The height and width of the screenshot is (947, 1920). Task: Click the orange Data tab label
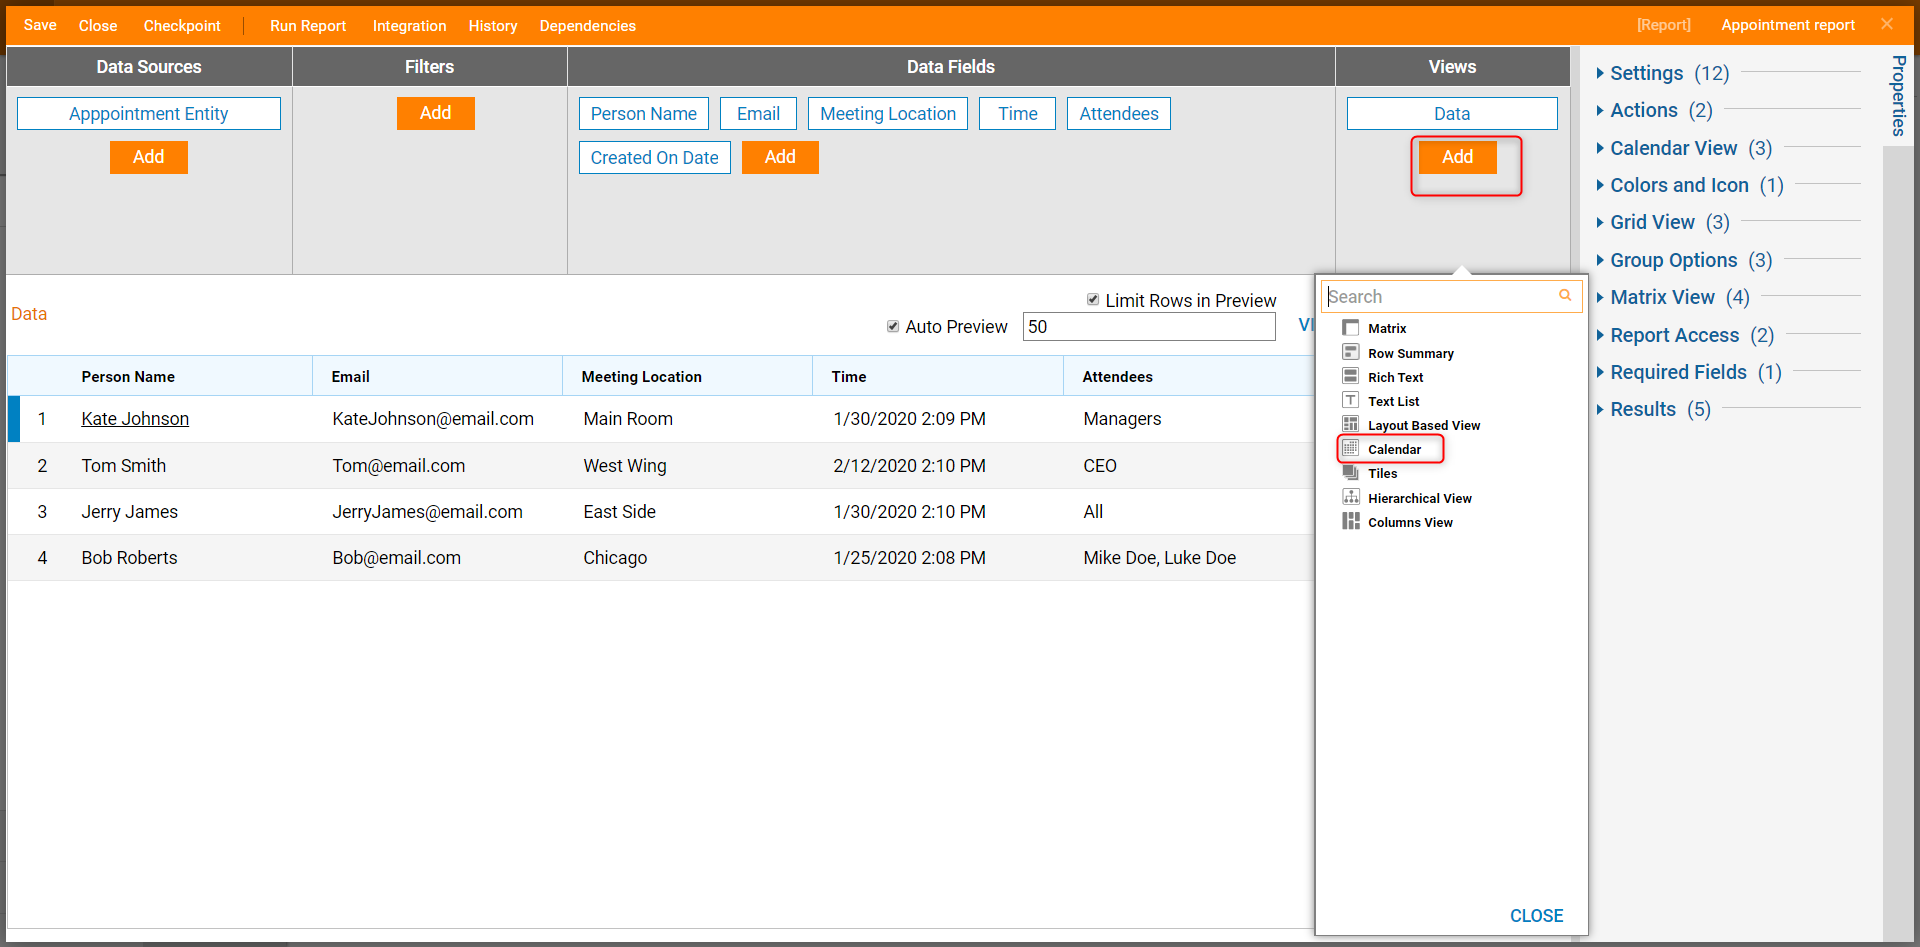(29, 314)
